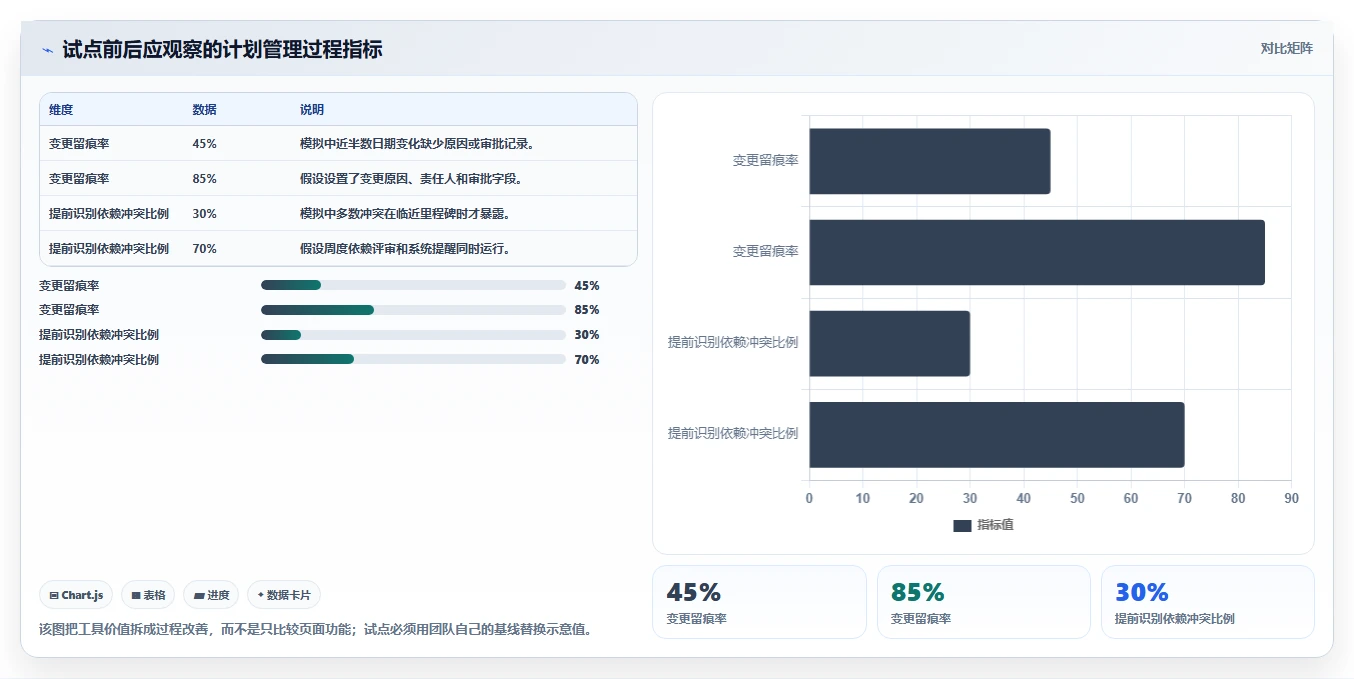Click the progress bar showing 70%
The image size is (1354, 679).
pyautogui.click(x=413, y=359)
